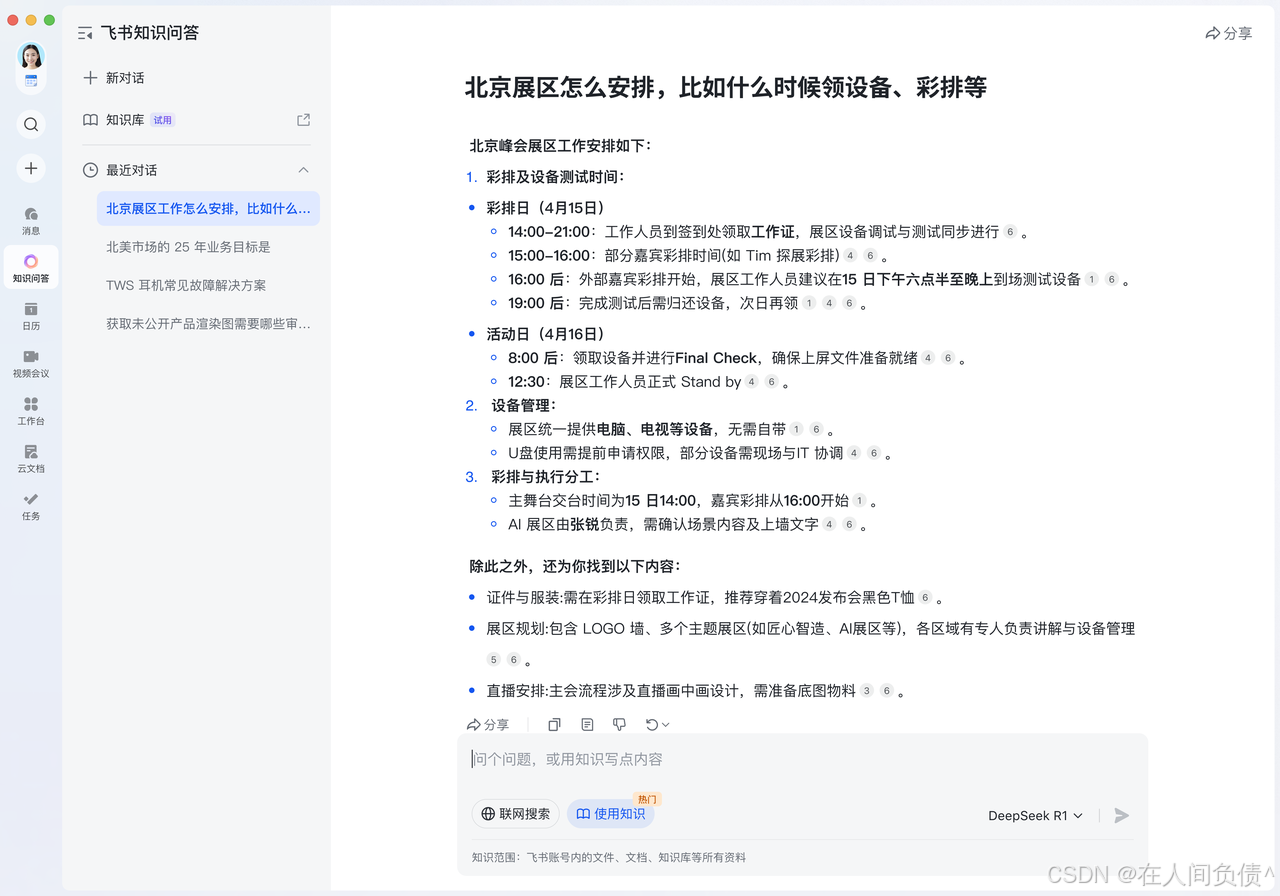The width and height of the screenshot is (1280, 896).
Task: Toggle 使用知识 knowledge option
Action: point(611,814)
